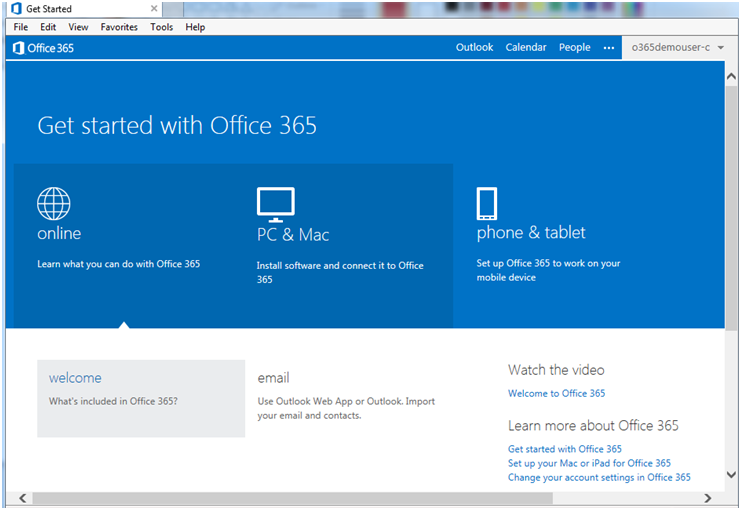Click the horizontal scrollbar right arrow
The width and height of the screenshot is (741, 510).
(x=706, y=497)
